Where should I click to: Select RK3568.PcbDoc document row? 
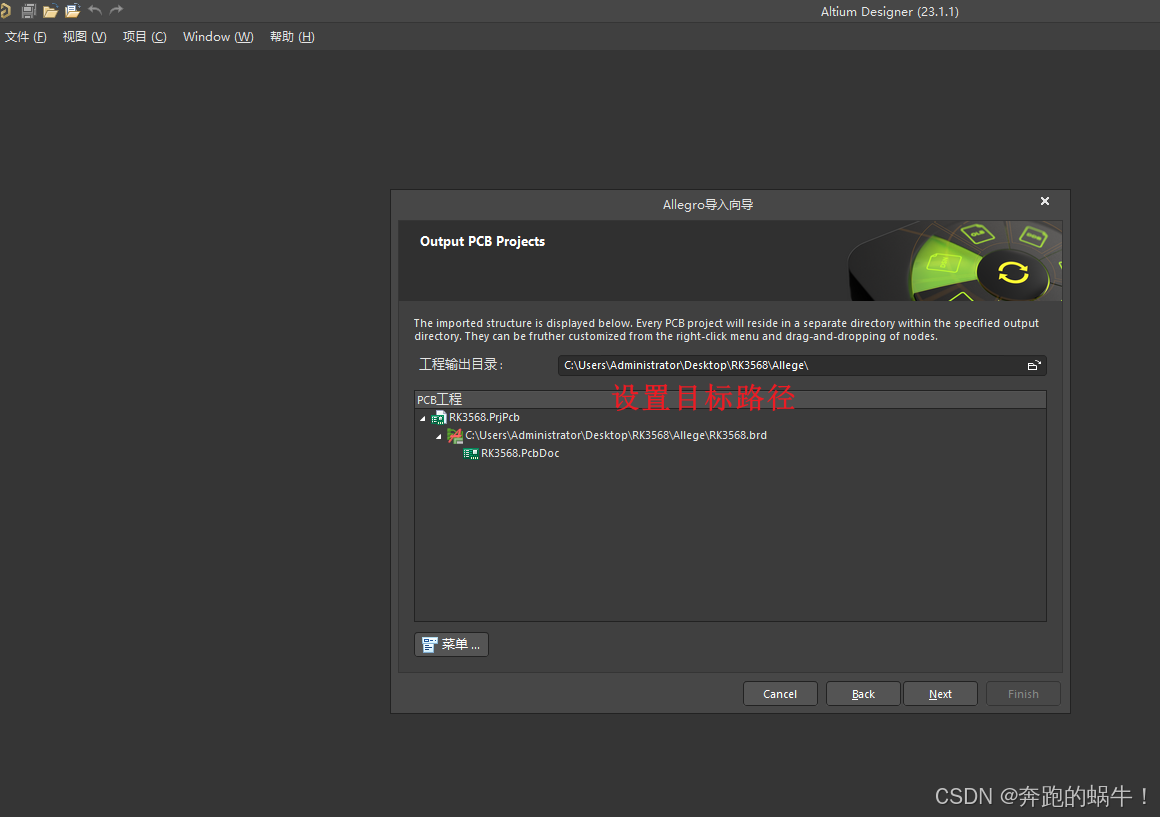coord(730,453)
